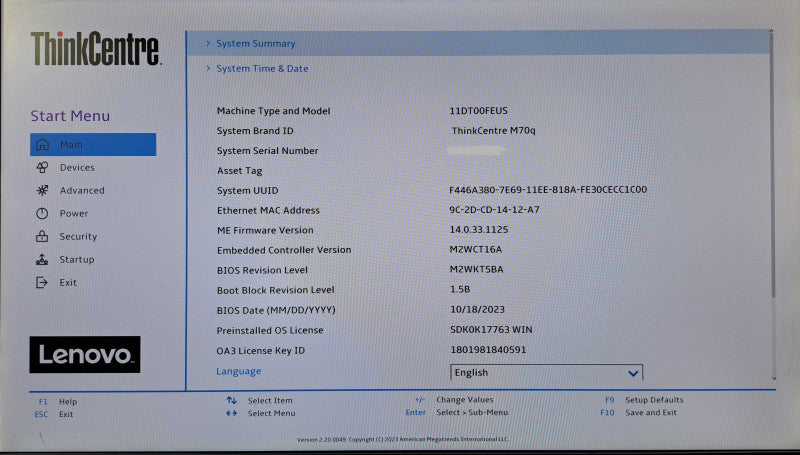Click the Boot Block value 1.5B

tap(460, 289)
